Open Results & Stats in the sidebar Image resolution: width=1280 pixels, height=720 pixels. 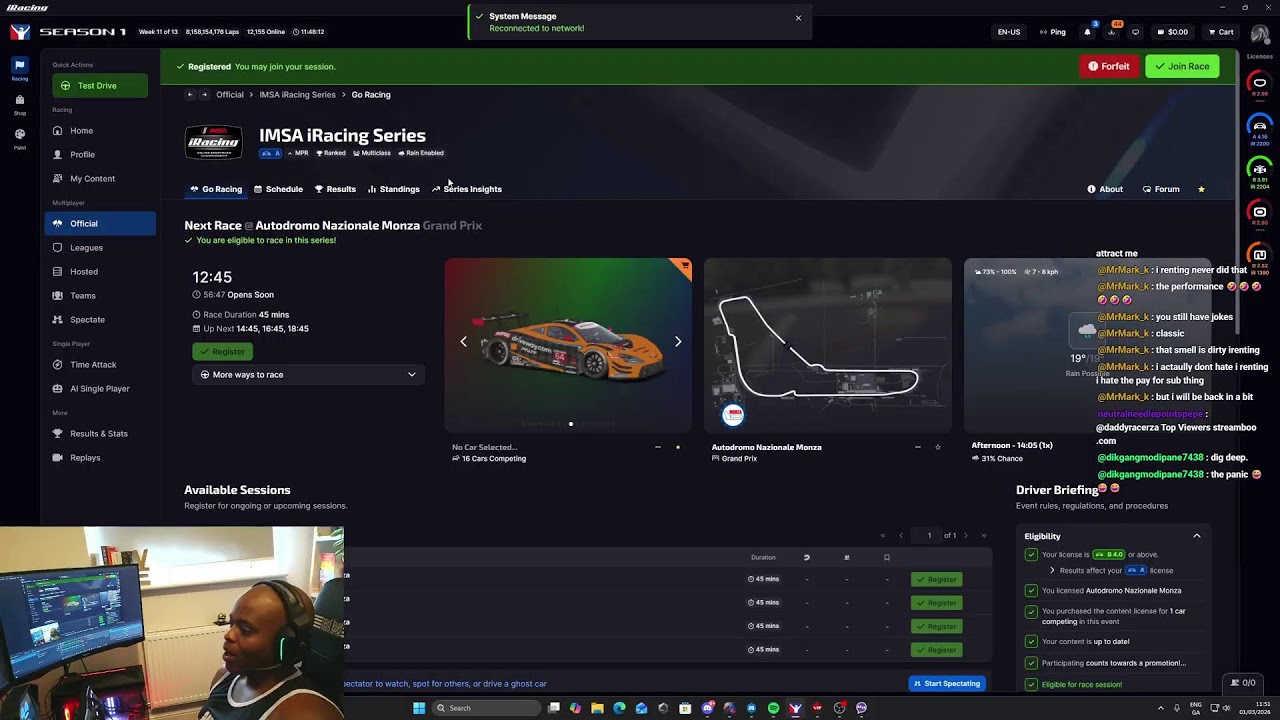coord(98,434)
